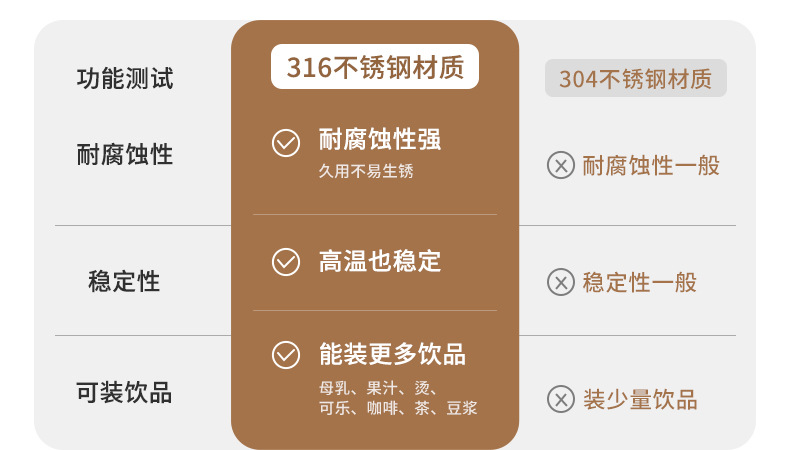This screenshot has height=450, width=790.
Task: Click the 久用不易生锈 subtitle text
Action: coord(366,171)
